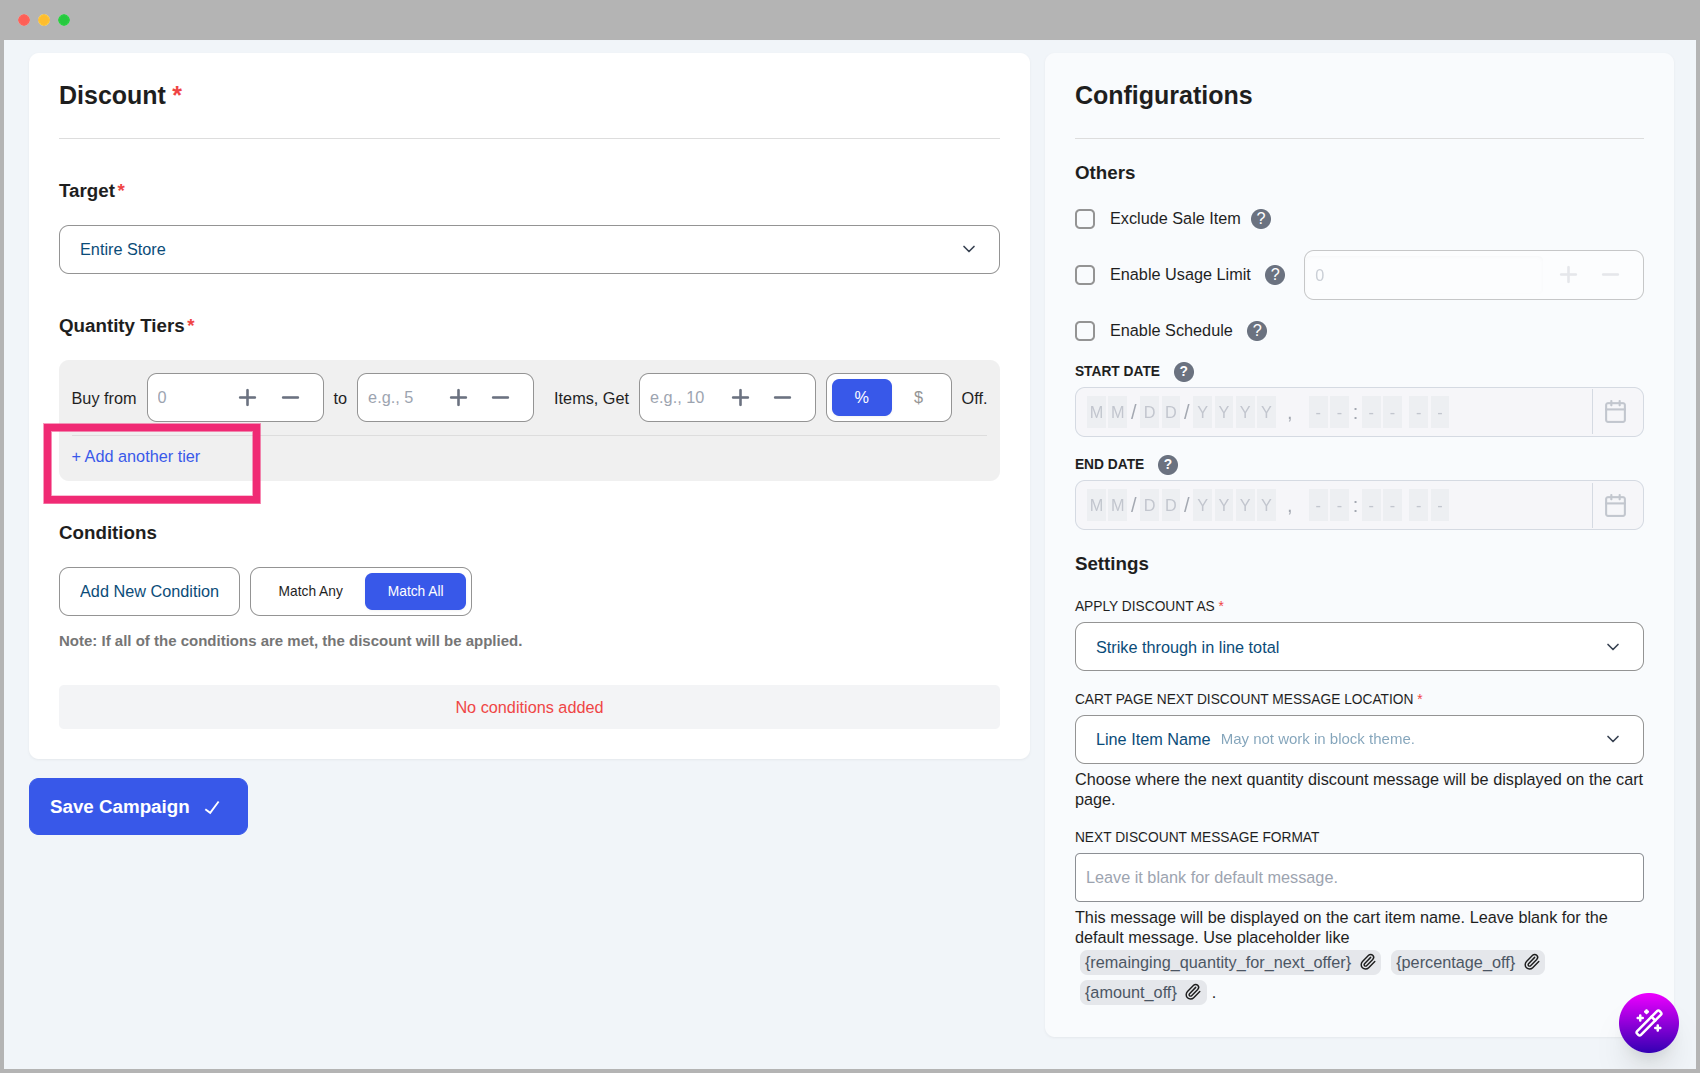1700x1073 pixels.
Task: Click Add New Condition button
Action: (149, 592)
